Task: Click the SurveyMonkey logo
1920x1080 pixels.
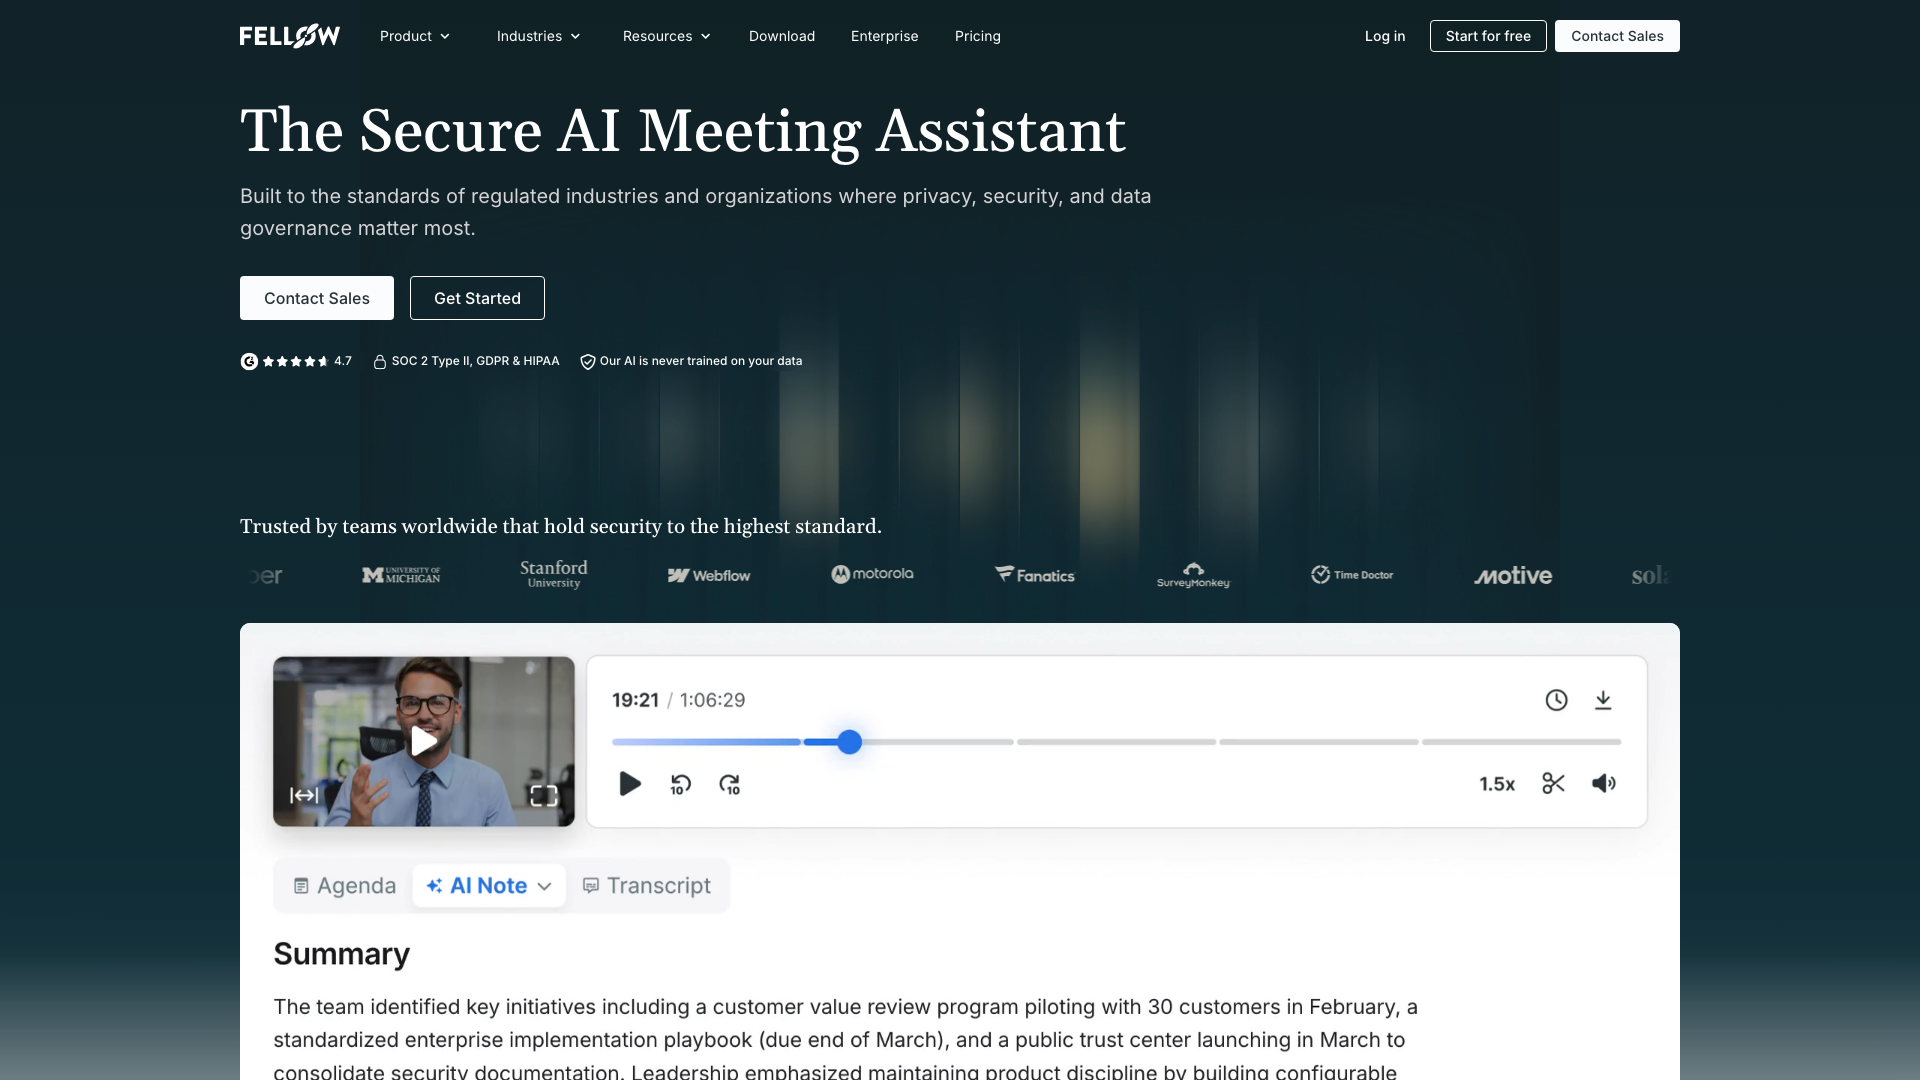Action: tap(1193, 575)
